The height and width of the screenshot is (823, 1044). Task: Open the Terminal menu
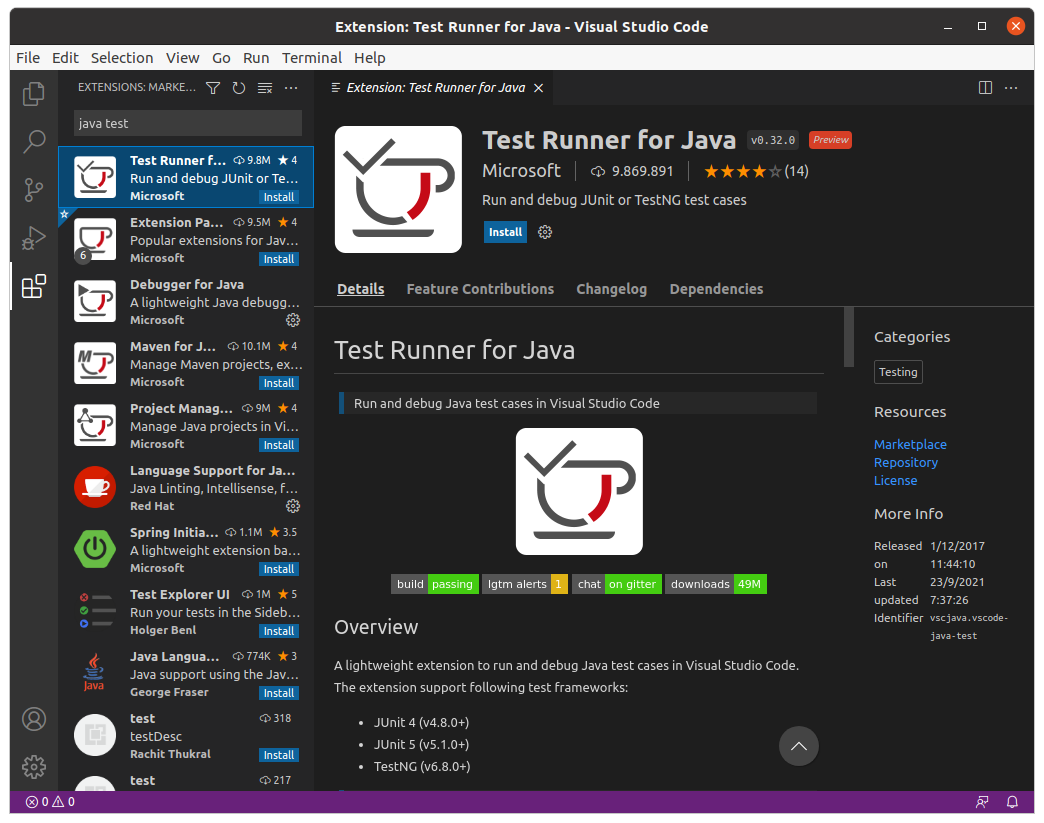[311, 57]
